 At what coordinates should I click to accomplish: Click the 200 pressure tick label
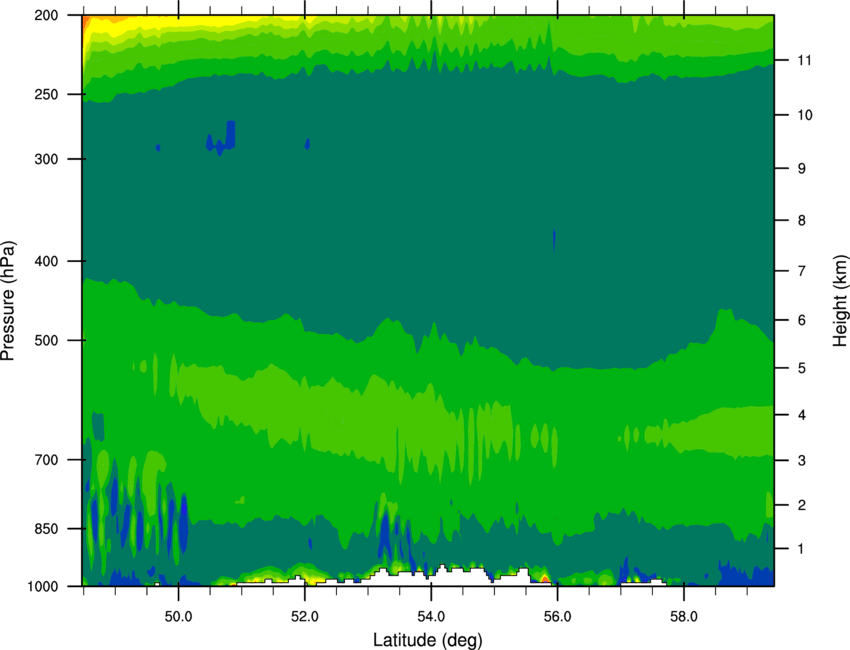click(46, 16)
